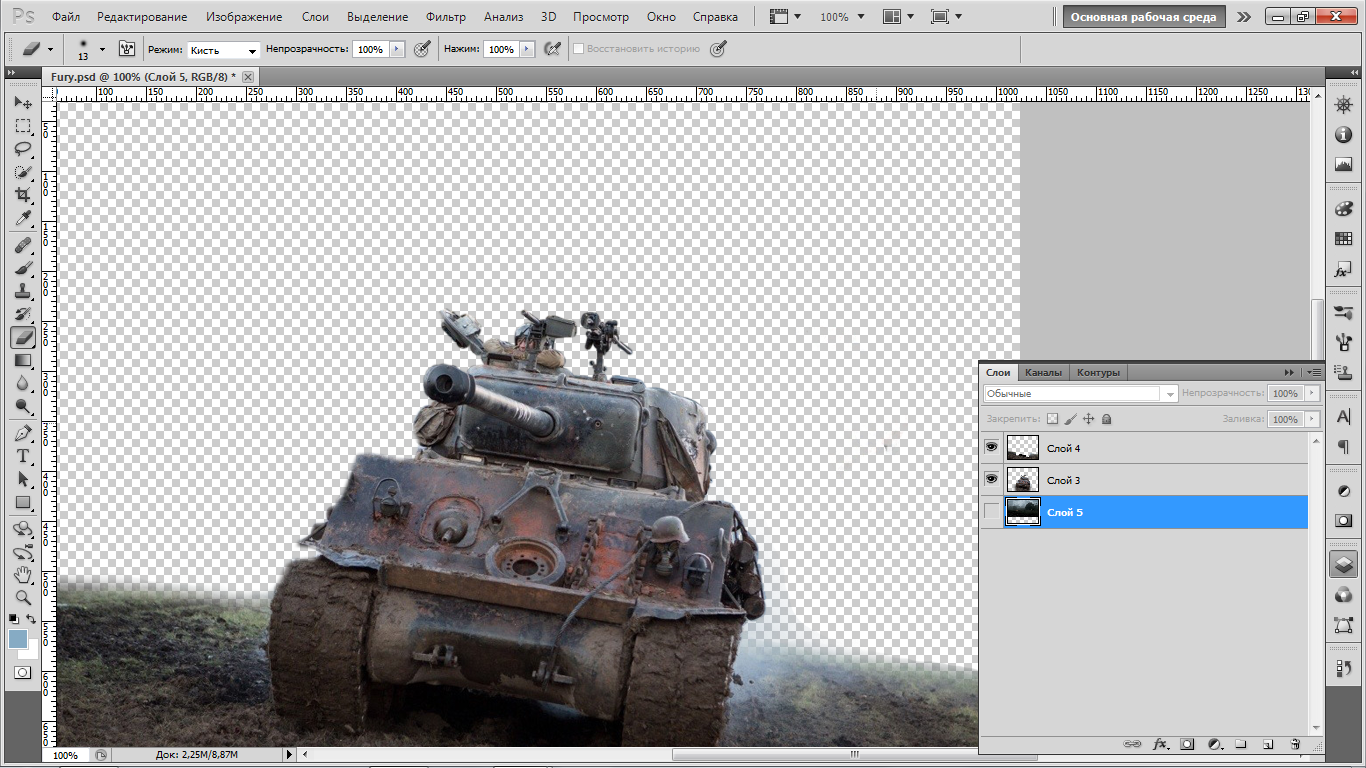Show Слой 5 by clicking visibility box
The height and width of the screenshot is (768, 1366).
pyautogui.click(x=991, y=512)
